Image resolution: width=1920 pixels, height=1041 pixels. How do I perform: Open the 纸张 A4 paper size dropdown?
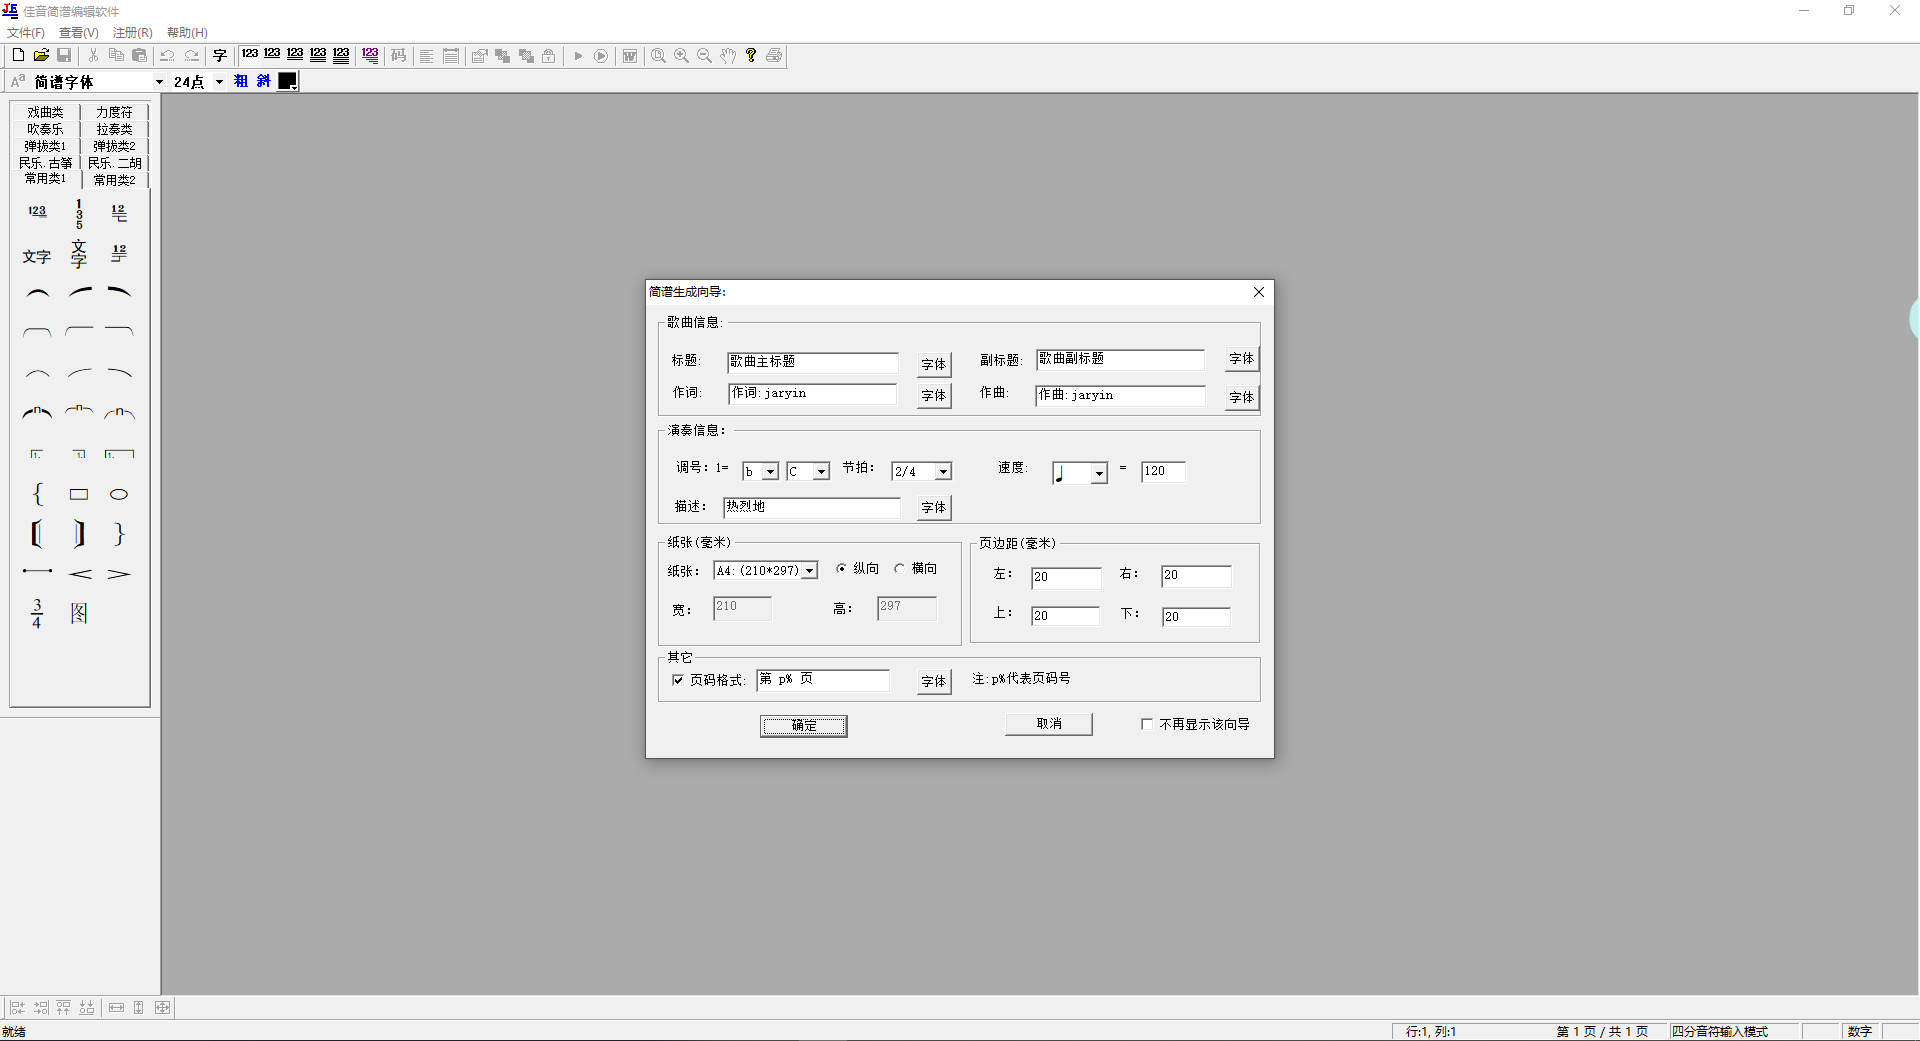pyautogui.click(x=810, y=571)
